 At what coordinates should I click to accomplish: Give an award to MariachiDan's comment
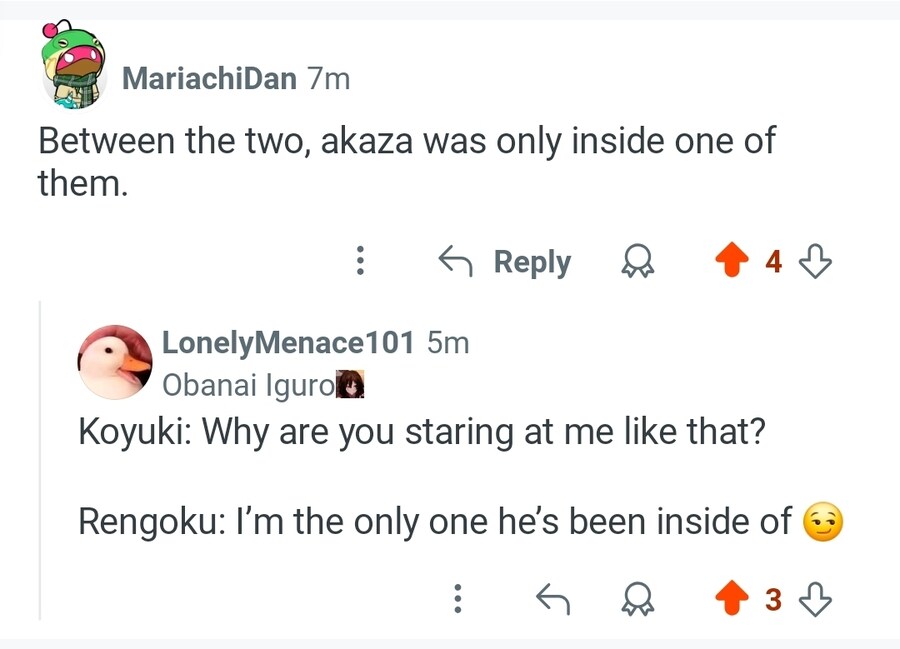pos(633,262)
